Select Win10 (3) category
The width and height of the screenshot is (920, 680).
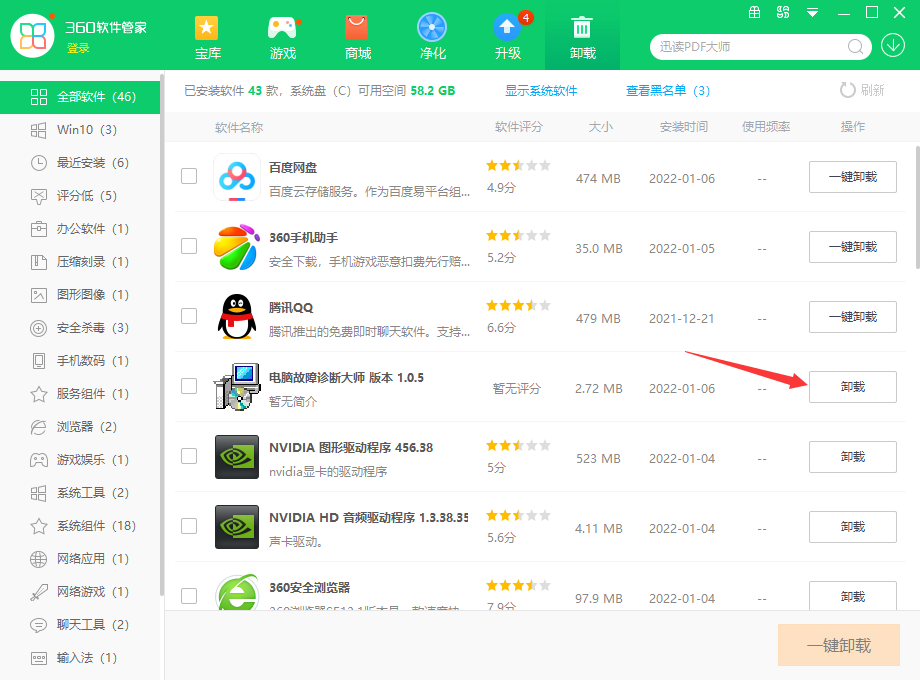coord(80,130)
